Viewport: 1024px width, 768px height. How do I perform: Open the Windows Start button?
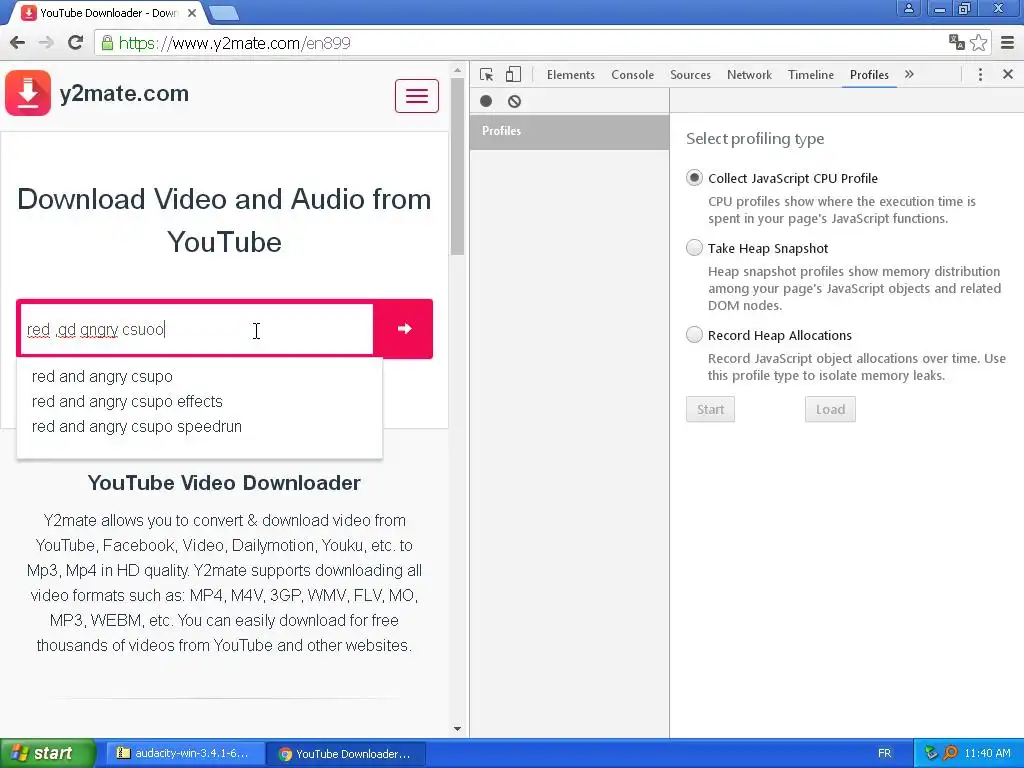point(48,754)
